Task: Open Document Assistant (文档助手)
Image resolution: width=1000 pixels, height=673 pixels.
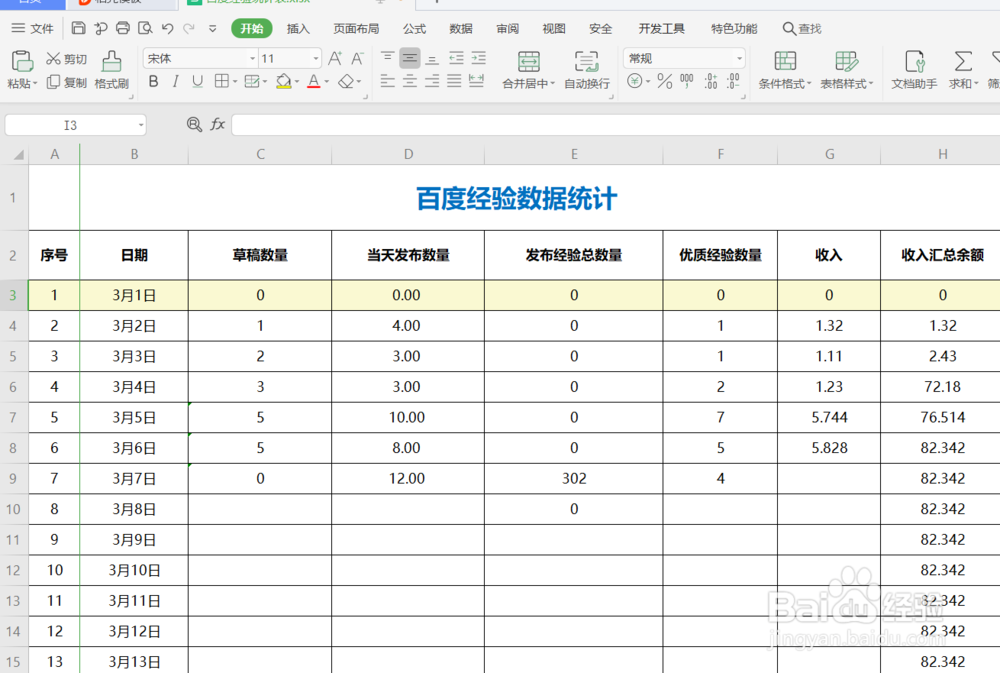Action: click(x=915, y=70)
